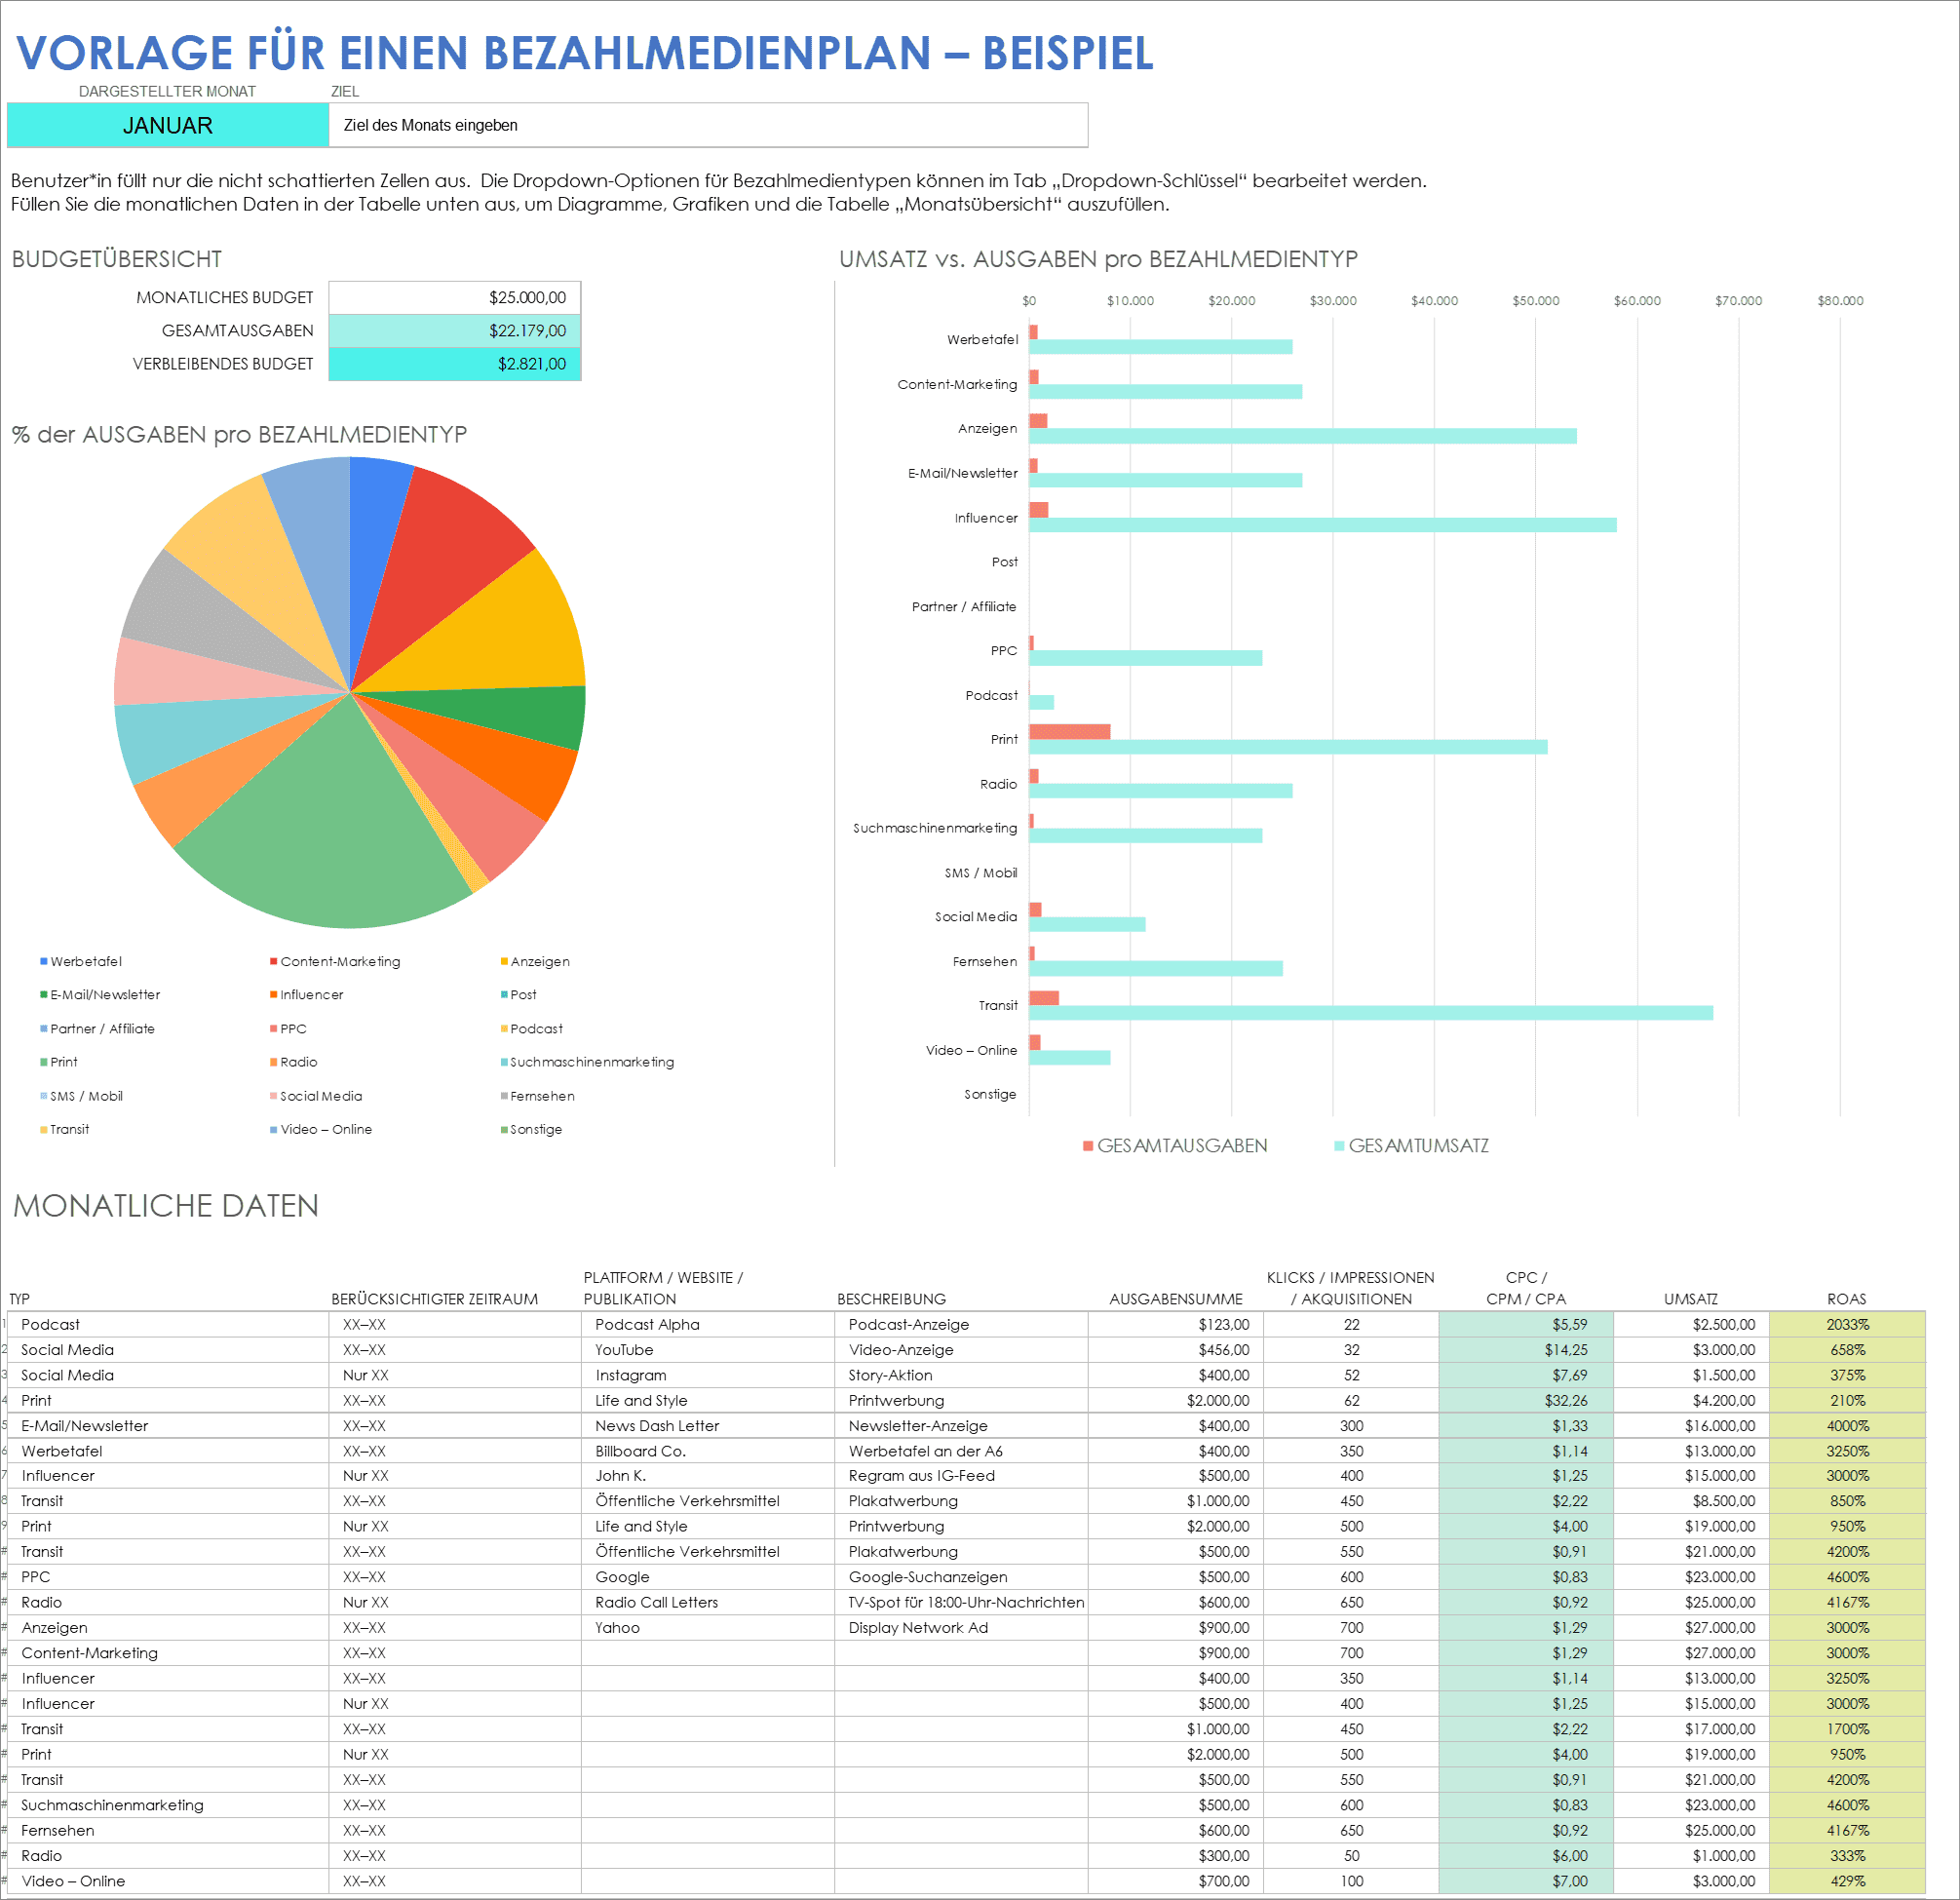Image resolution: width=1960 pixels, height=1900 pixels.
Task: Click the Transit revenue bar in bar chart
Action: [x=1371, y=1013]
